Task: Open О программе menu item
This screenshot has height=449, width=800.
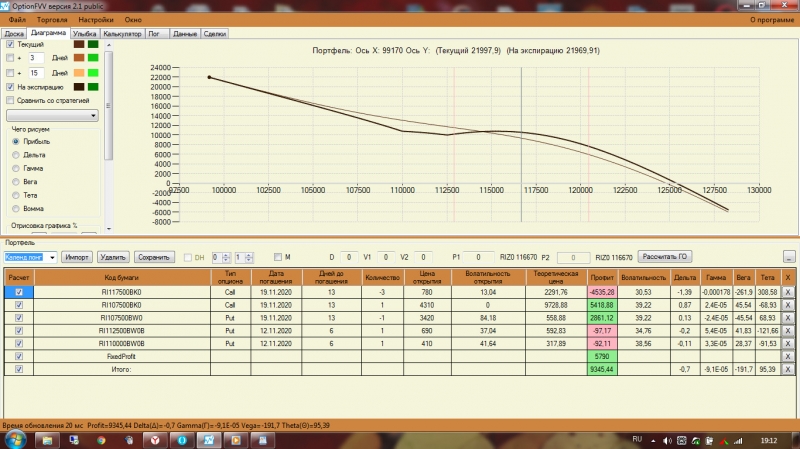Action: [772, 19]
